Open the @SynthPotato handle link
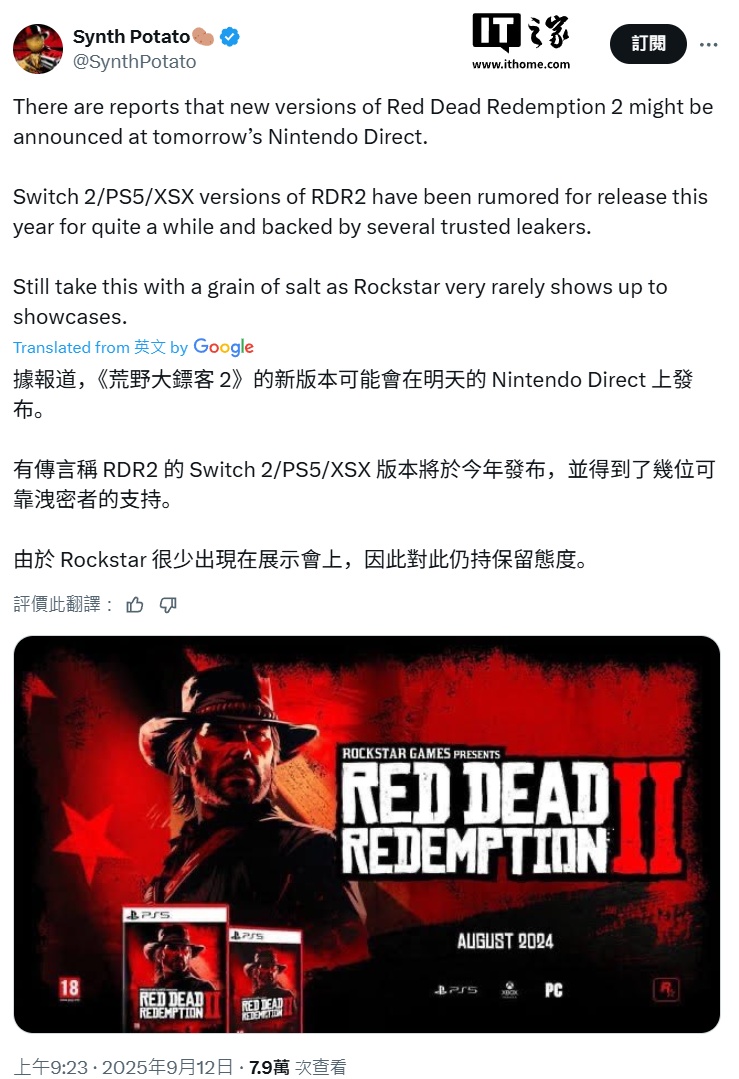 pyautogui.click(x=135, y=62)
